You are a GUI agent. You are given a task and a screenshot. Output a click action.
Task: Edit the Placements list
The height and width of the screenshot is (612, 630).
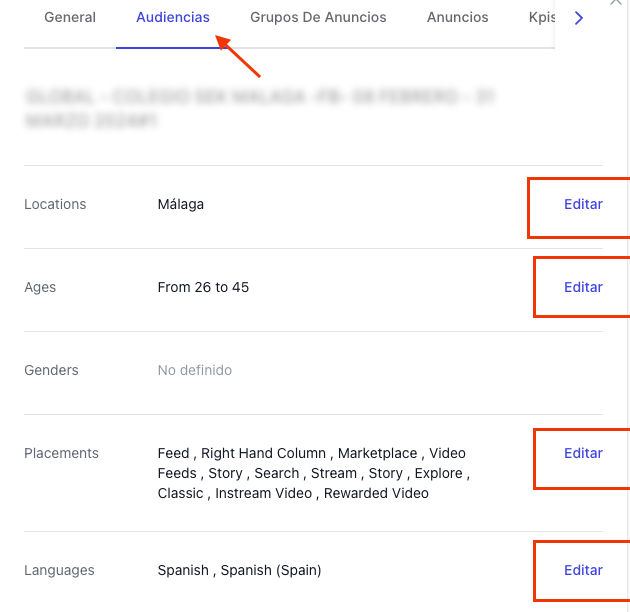click(x=583, y=453)
